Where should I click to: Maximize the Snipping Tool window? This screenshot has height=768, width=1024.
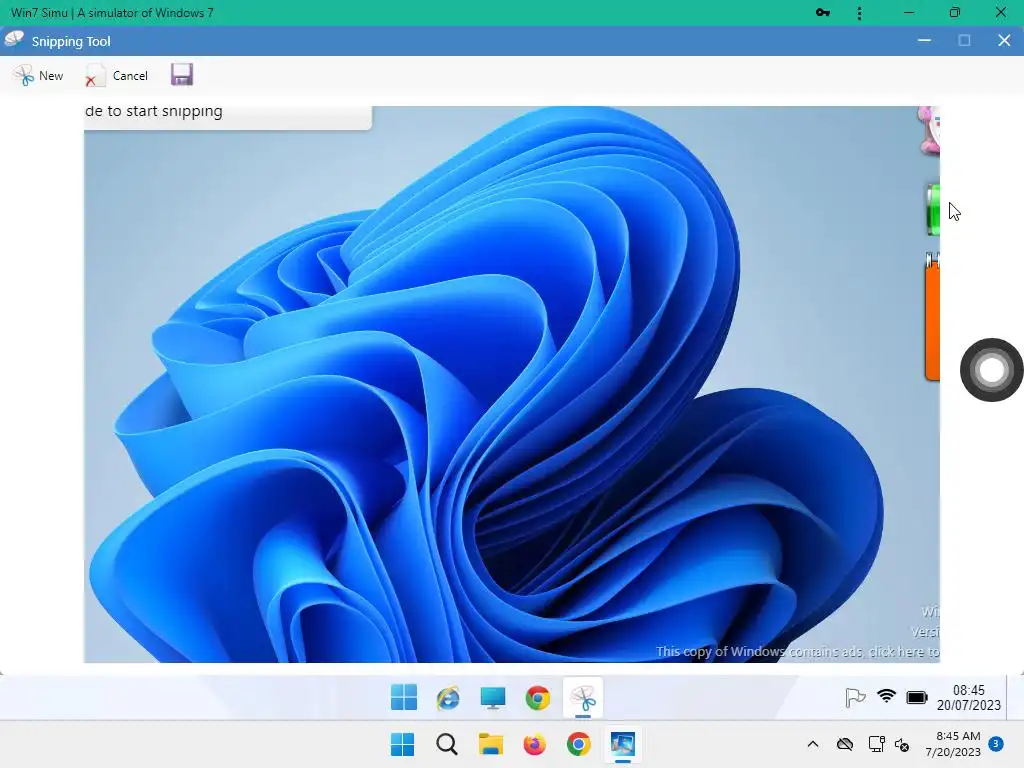[x=964, y=40]
